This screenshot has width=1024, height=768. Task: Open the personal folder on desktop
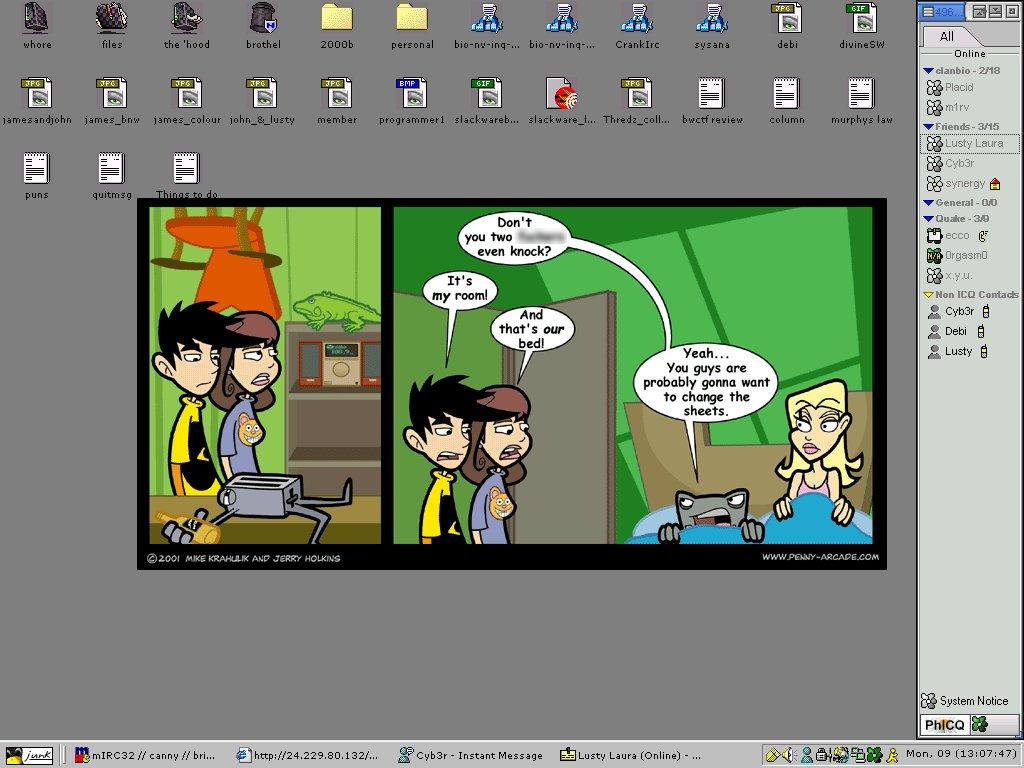pyautogui.click(x=412, y=19)
